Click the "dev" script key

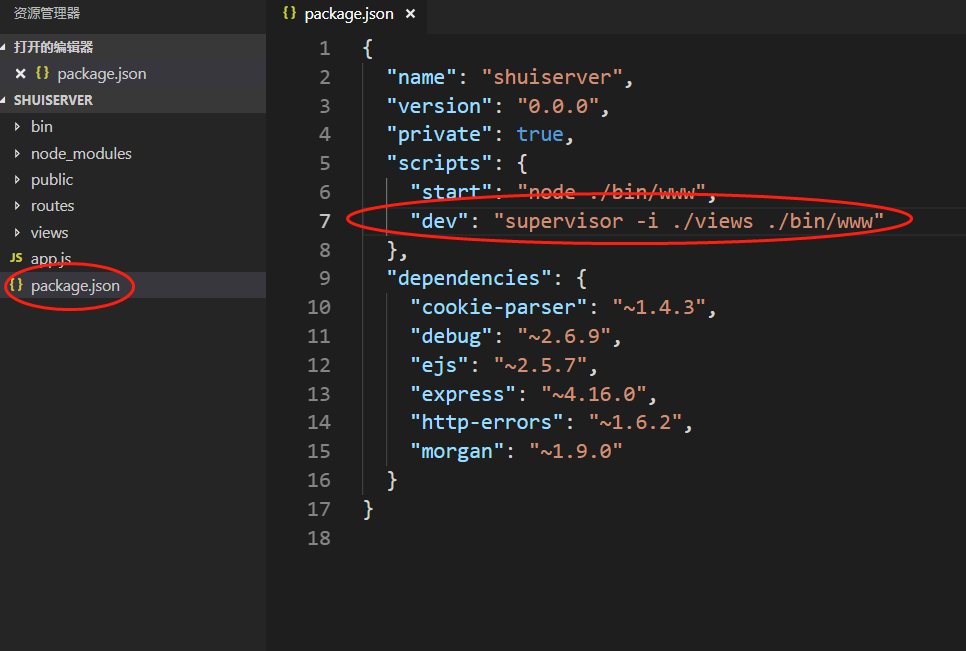tap(439, 221)
